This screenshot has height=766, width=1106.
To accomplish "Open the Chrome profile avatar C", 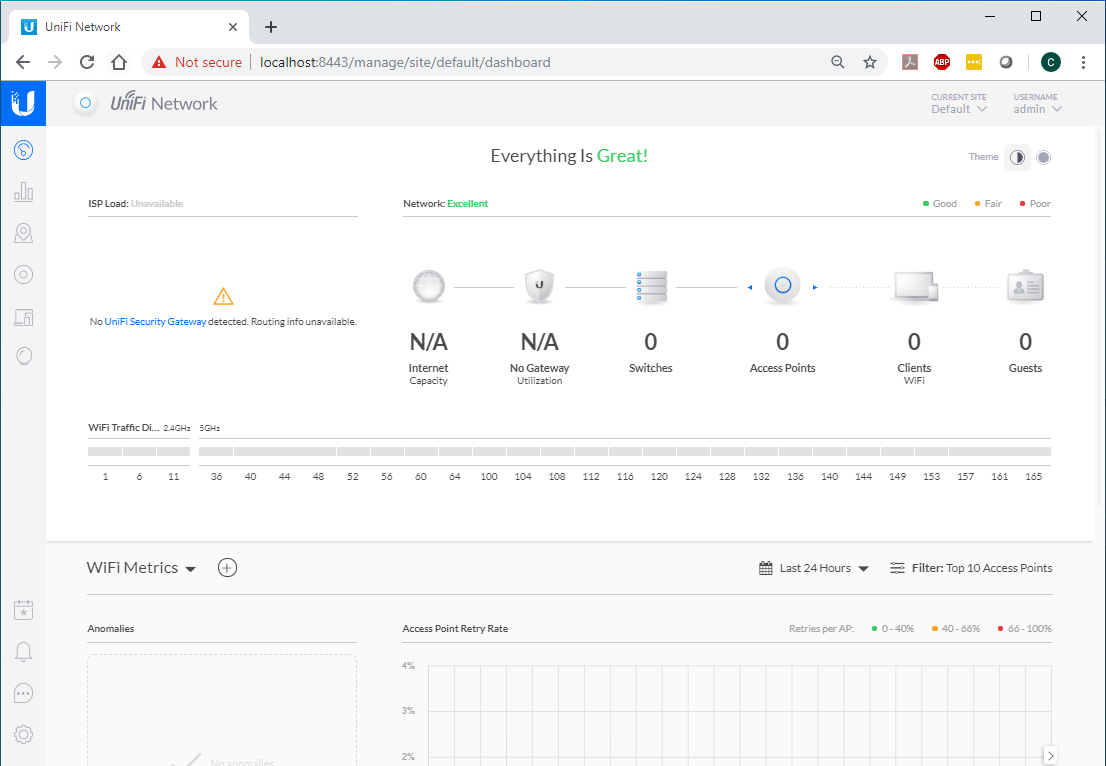I will click(1050, 62).
